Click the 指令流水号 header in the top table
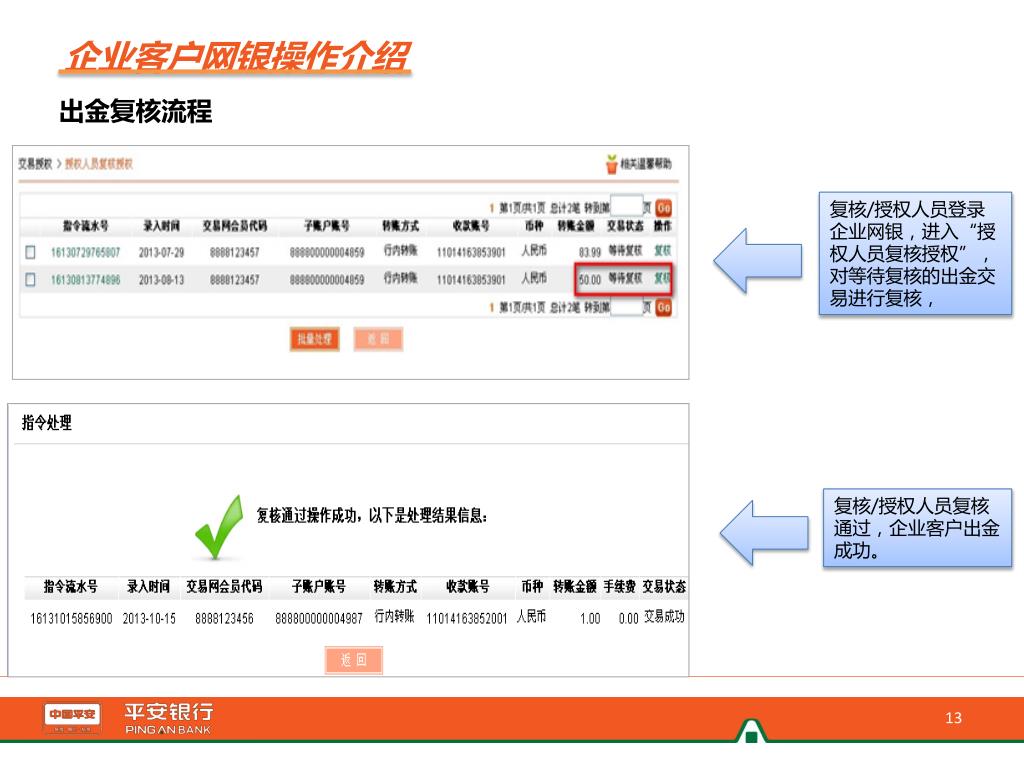 click(x=86, y=226)
